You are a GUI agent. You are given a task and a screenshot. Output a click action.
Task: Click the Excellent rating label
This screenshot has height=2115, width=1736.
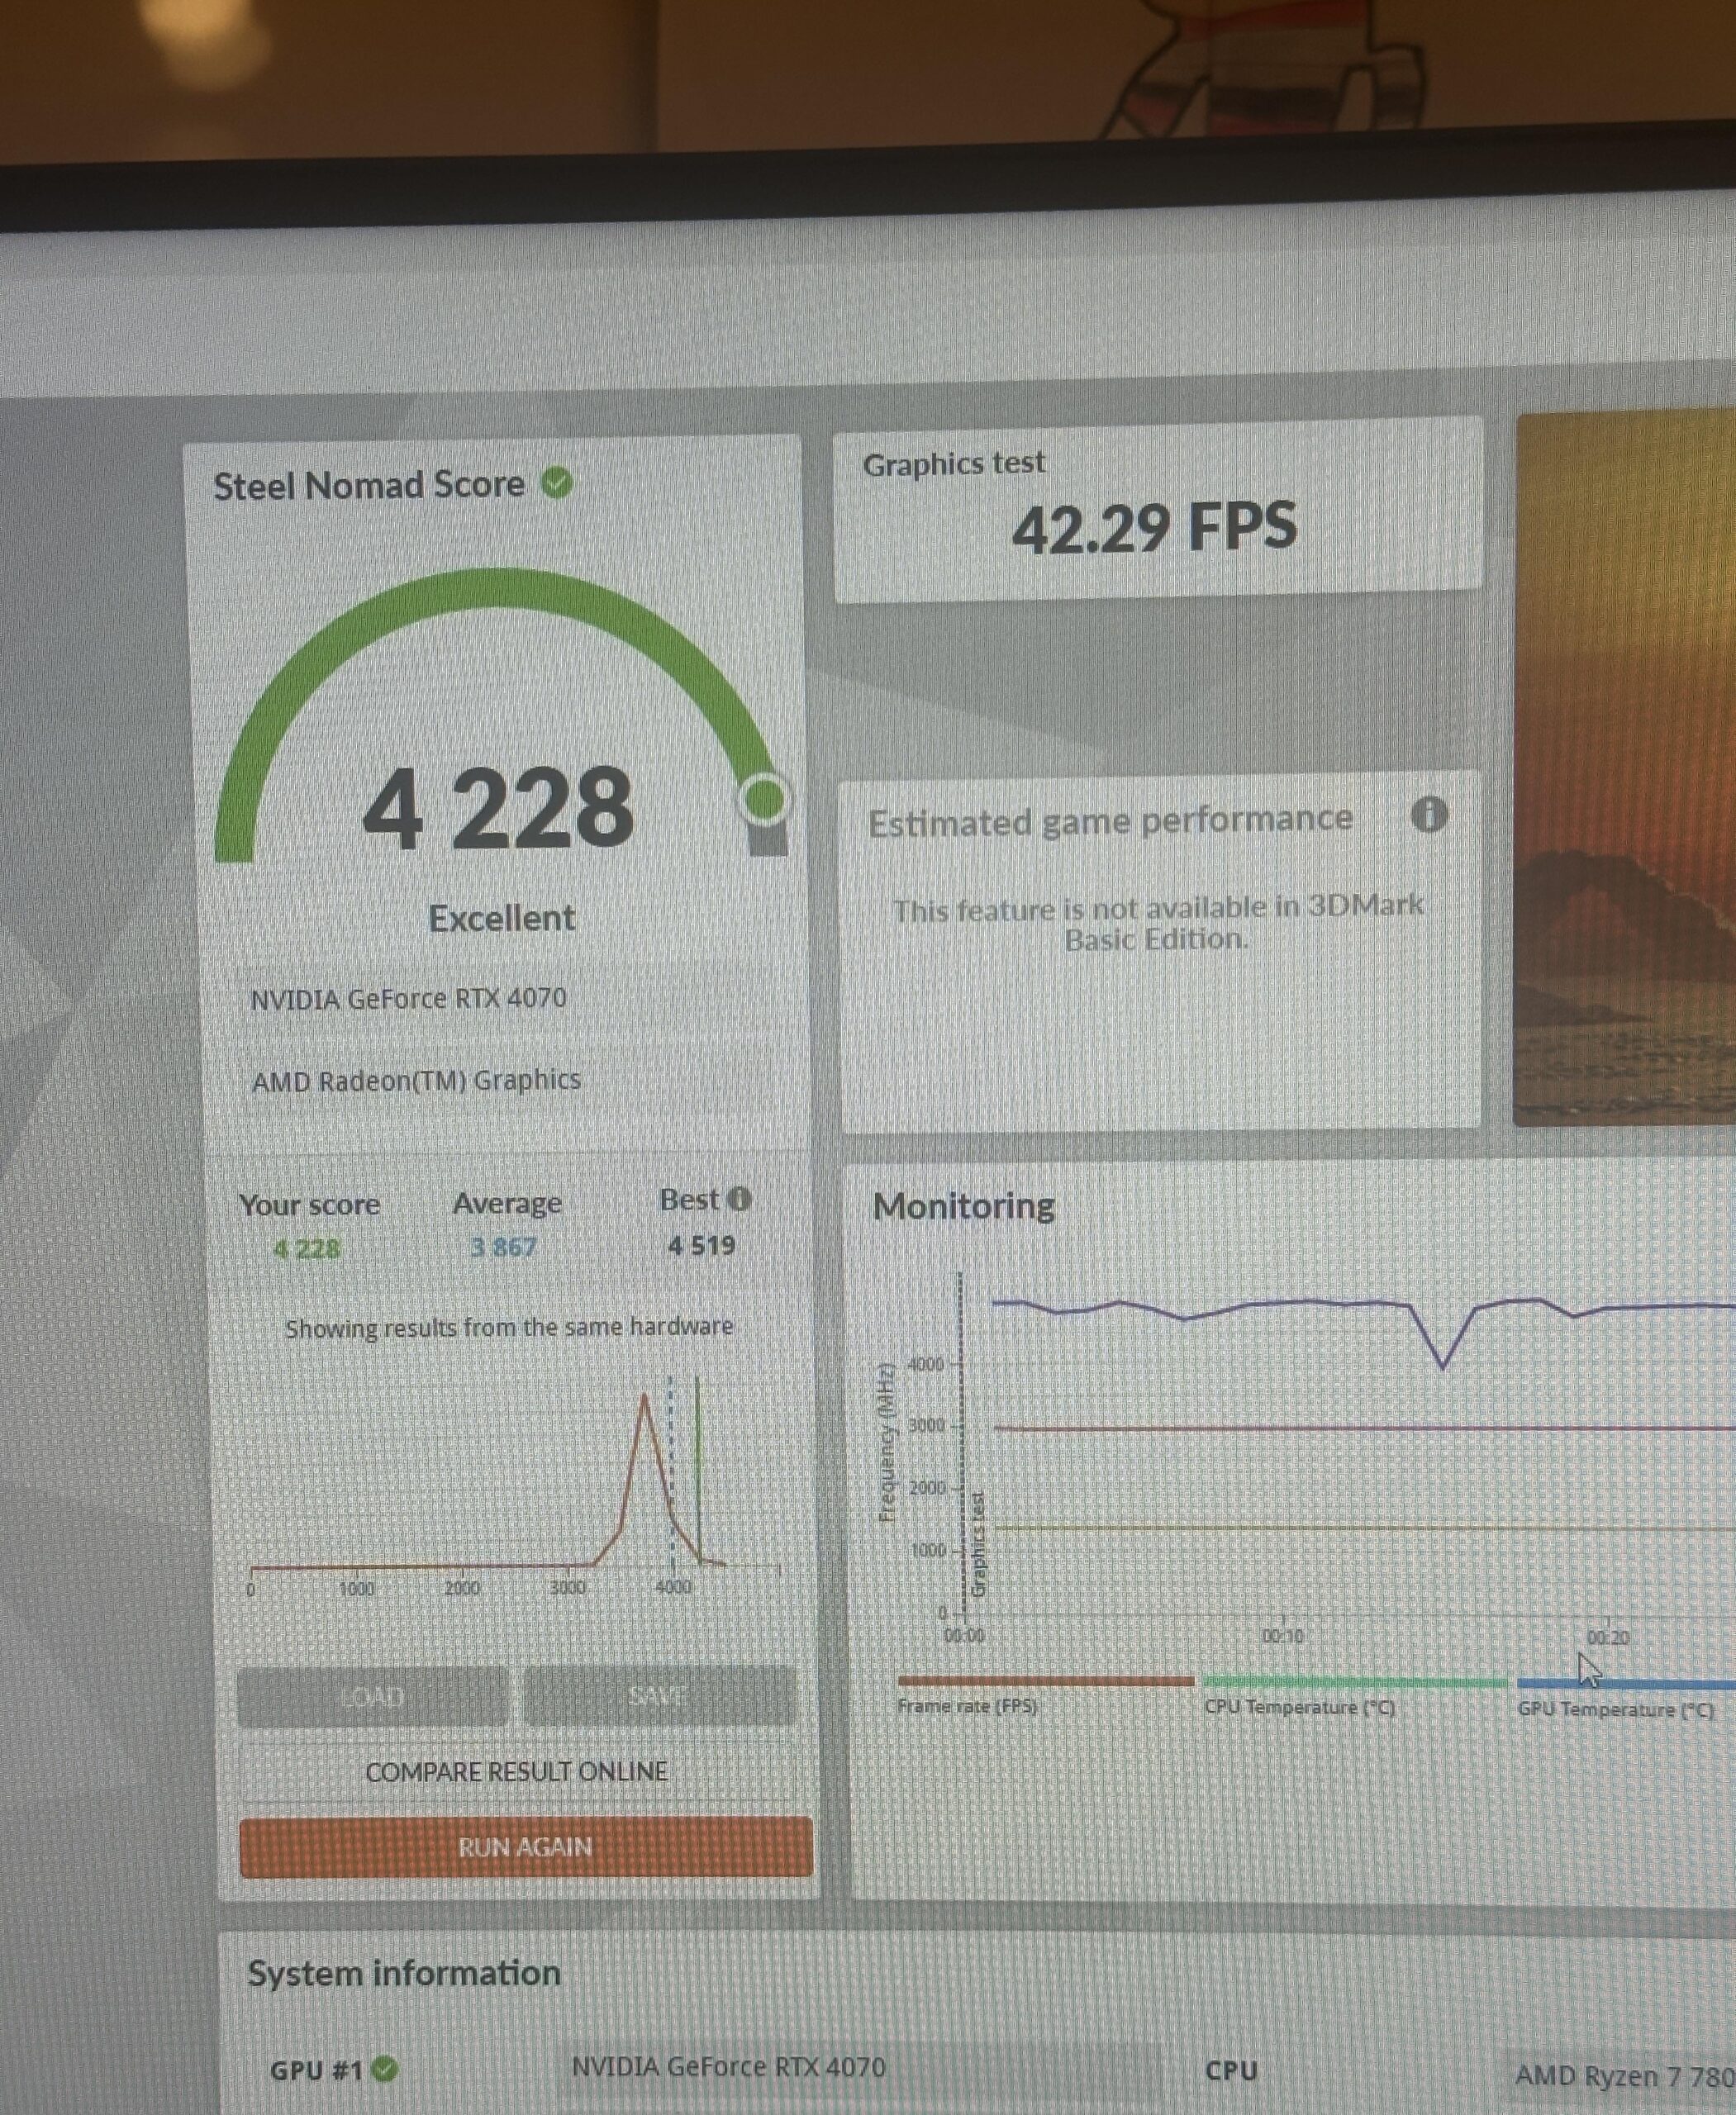[501, 918]
